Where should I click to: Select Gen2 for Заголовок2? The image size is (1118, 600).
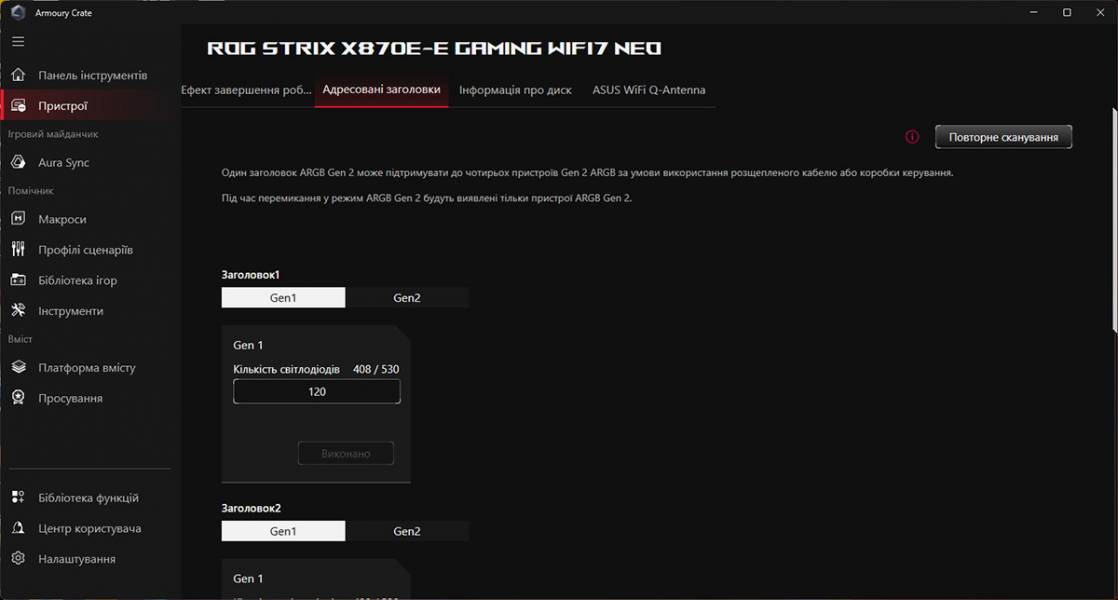(x=407, y=531)
